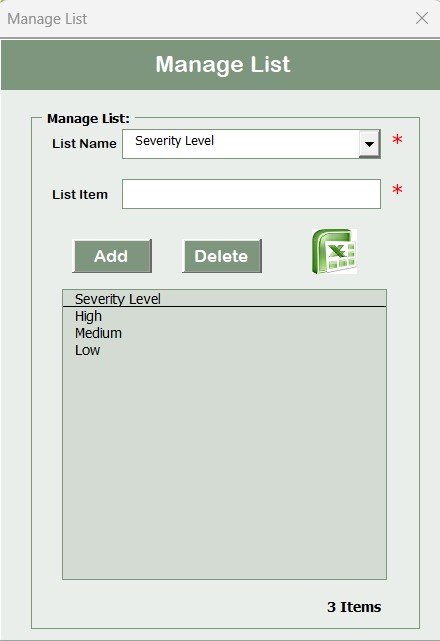Click empty area of the list box
440x641 pixels.
pyautogui.click(x=224, y=466)
